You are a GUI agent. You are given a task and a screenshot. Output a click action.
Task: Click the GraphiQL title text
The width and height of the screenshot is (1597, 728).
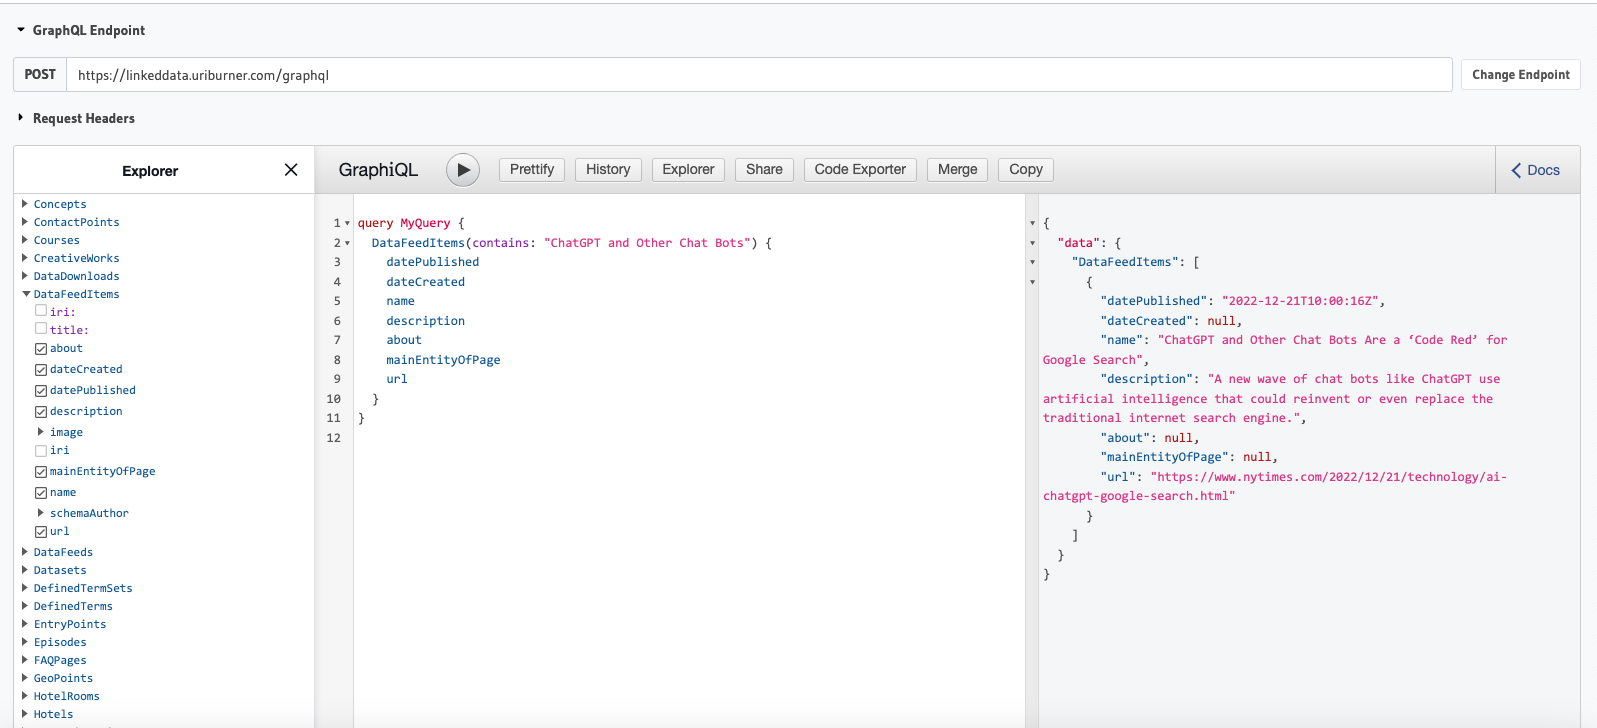[x=378, y=170]
